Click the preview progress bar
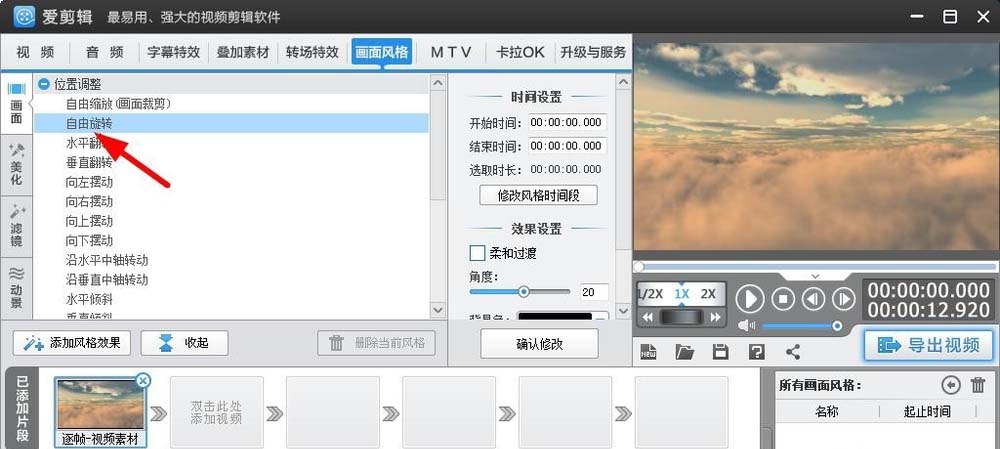 tap(816, 266)
